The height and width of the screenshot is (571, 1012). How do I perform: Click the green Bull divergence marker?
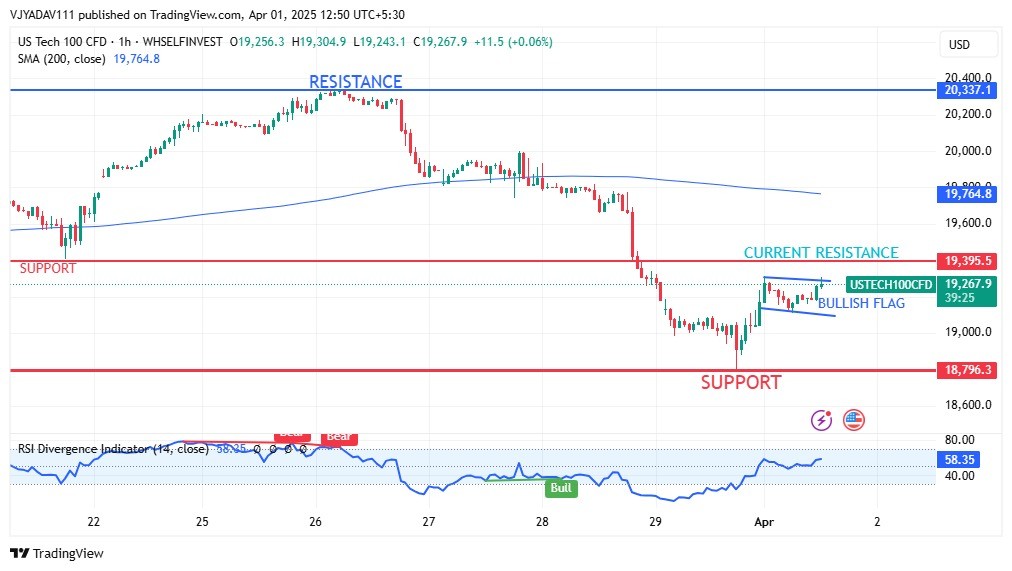click(560, 488)
